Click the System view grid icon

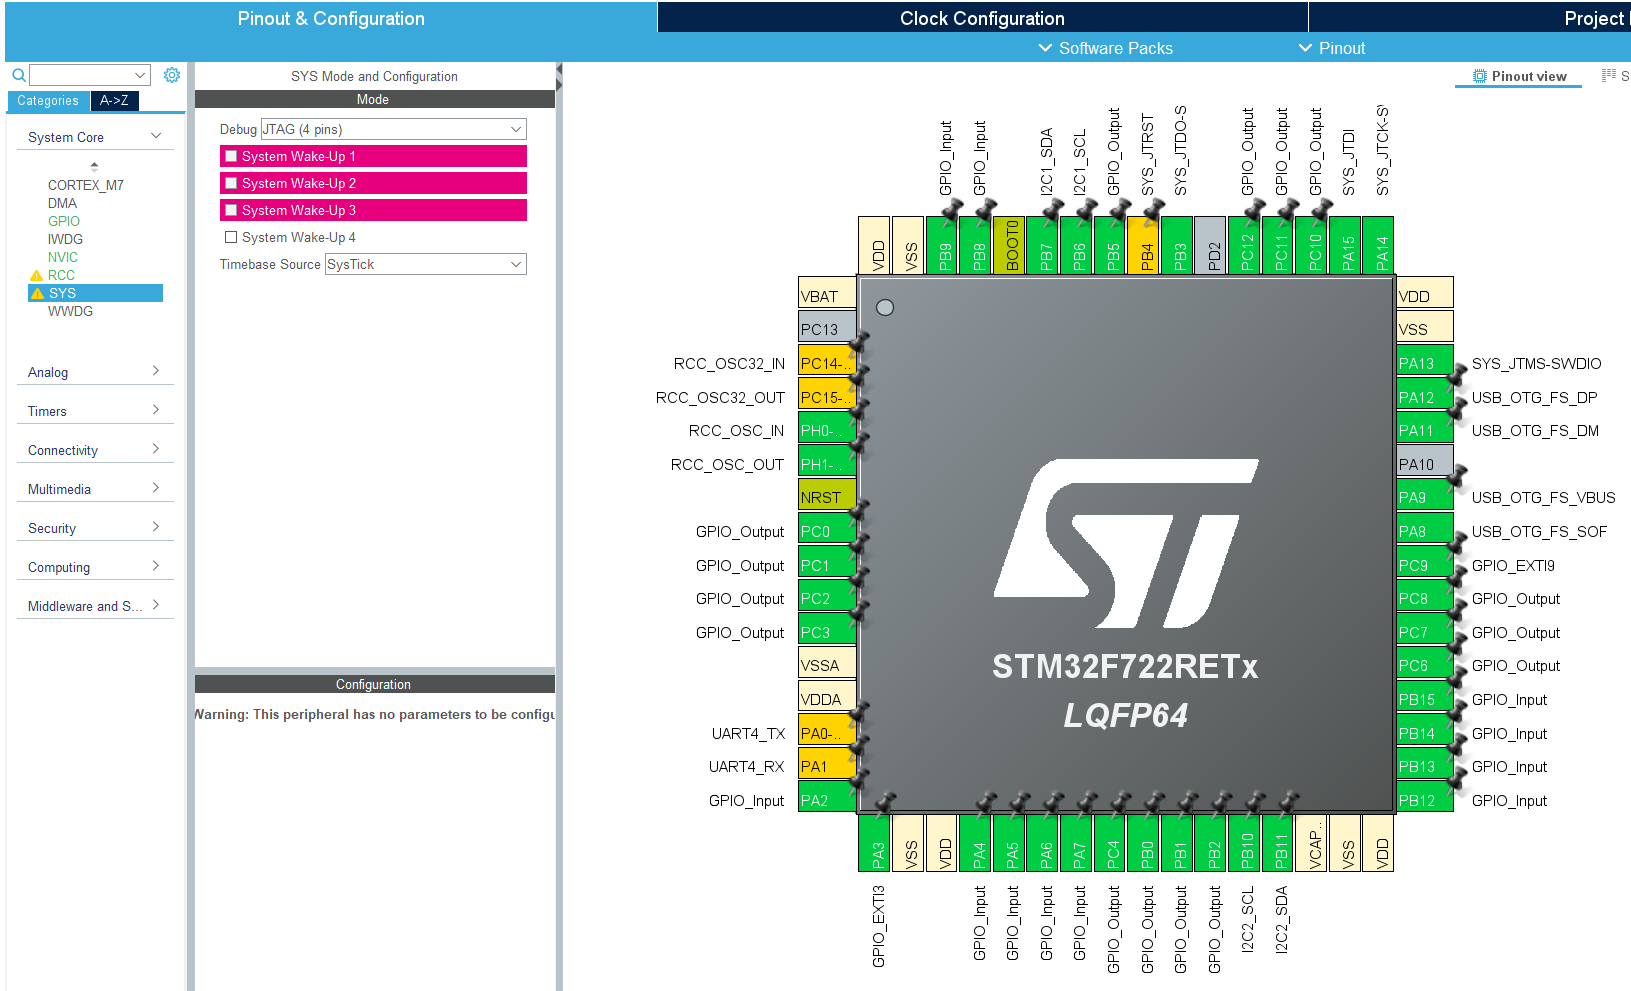[1608, 76]
